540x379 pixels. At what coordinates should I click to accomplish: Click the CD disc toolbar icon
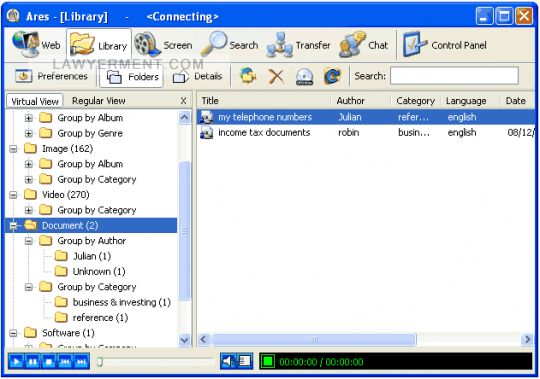(x=304, y=76)
